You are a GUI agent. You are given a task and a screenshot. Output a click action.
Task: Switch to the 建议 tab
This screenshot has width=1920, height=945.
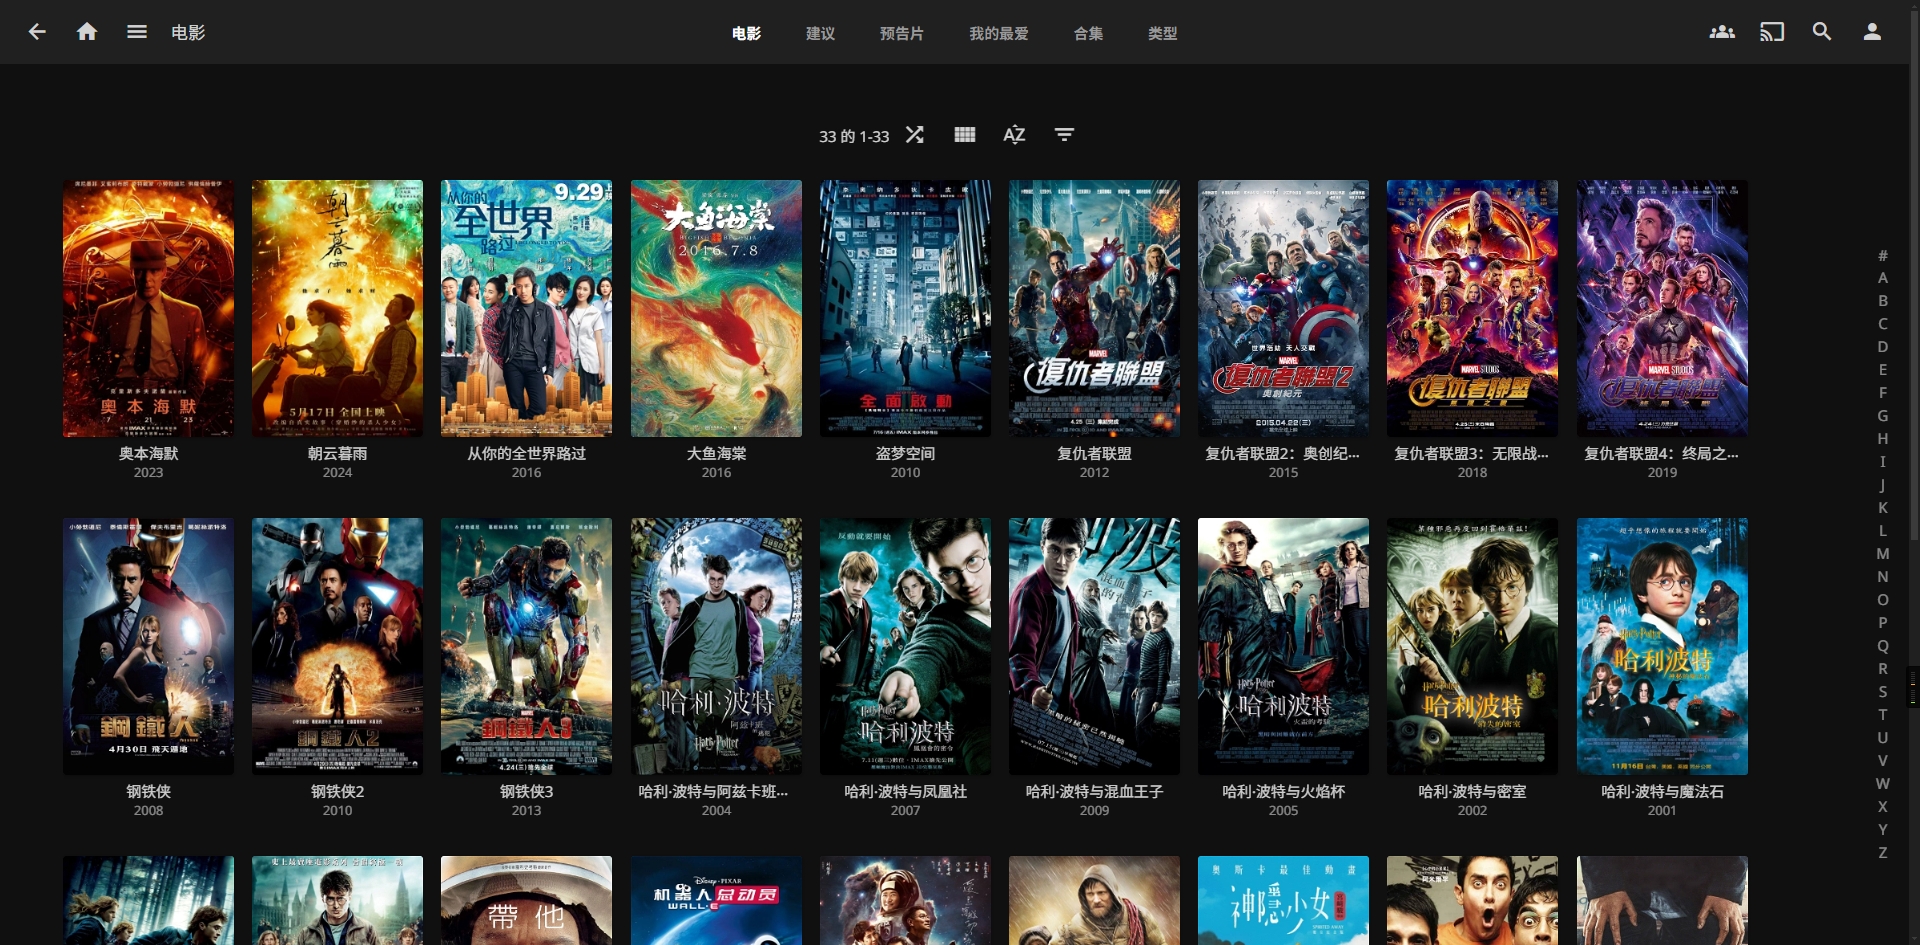[820, 33]
